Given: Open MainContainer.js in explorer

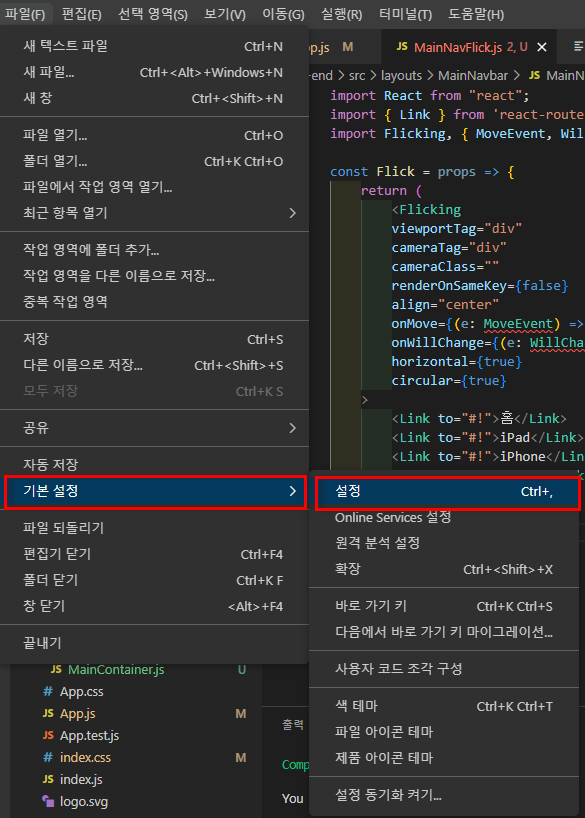Looking at the screenshot, I should pyautogui.click(x=116, y=670).
